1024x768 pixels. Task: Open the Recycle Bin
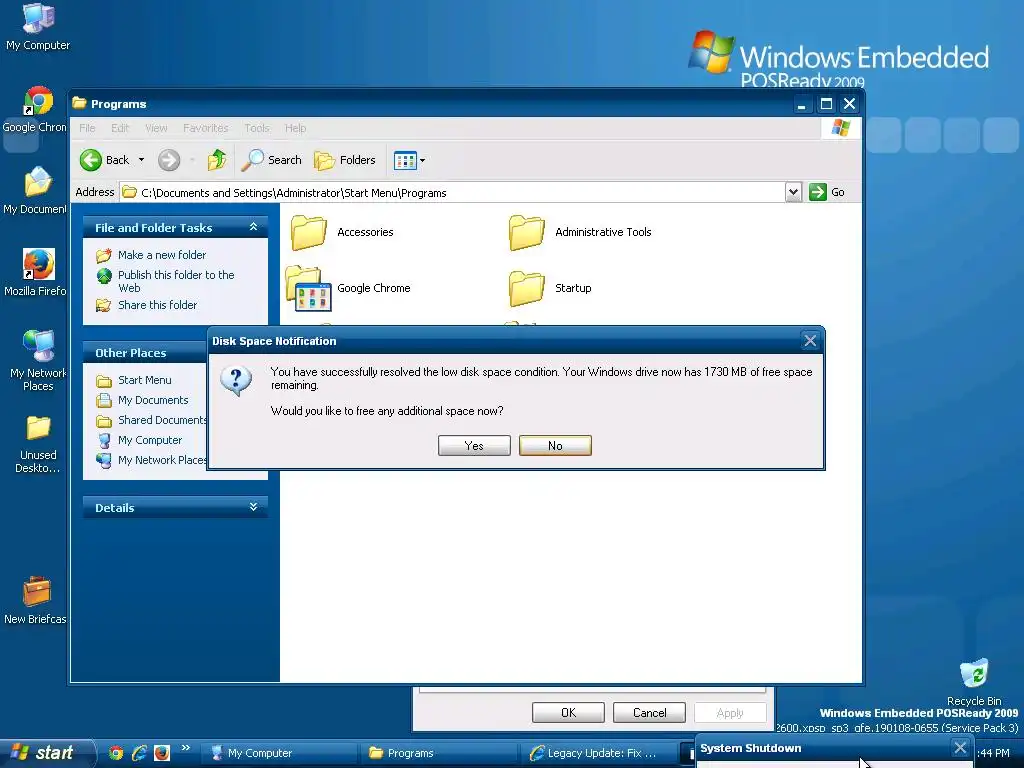tap(974, 682)
